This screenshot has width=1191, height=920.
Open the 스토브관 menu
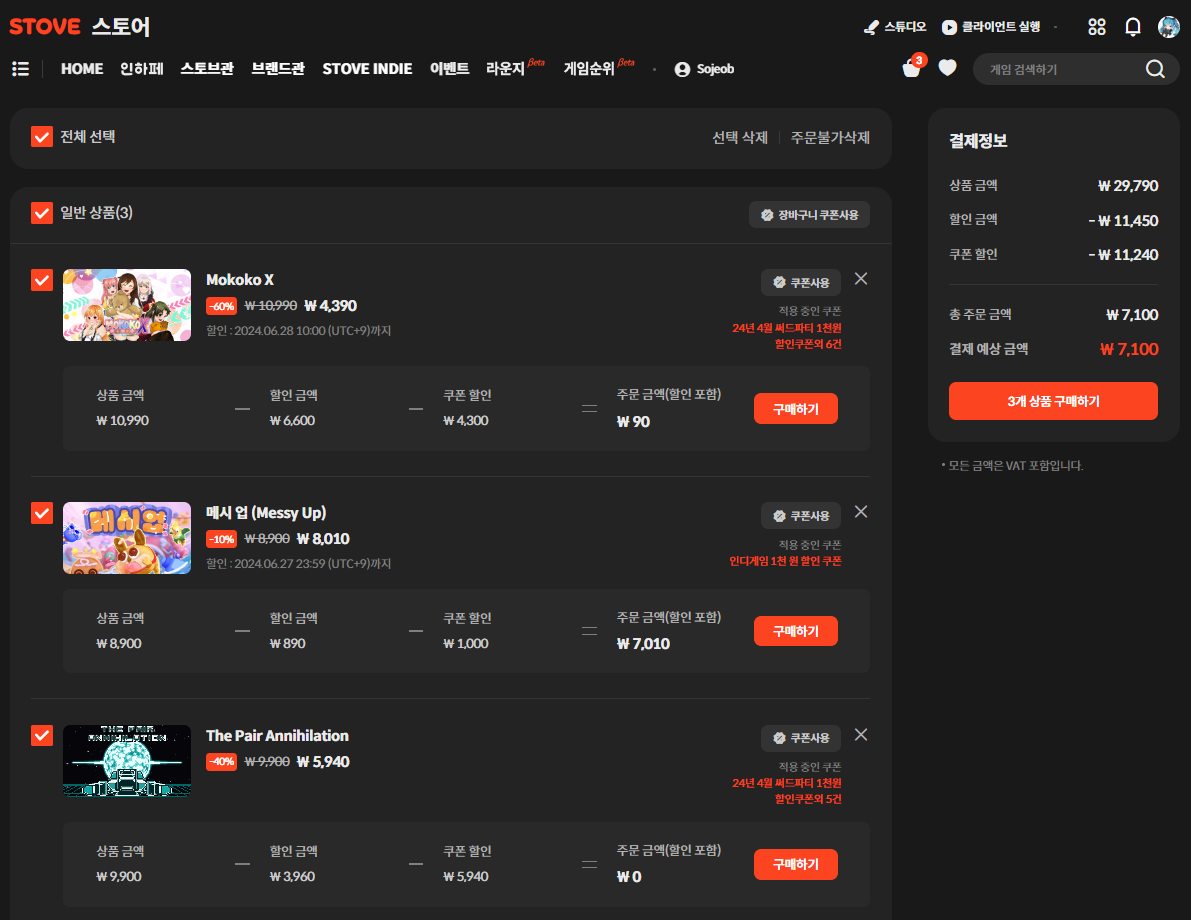(207, 69)
